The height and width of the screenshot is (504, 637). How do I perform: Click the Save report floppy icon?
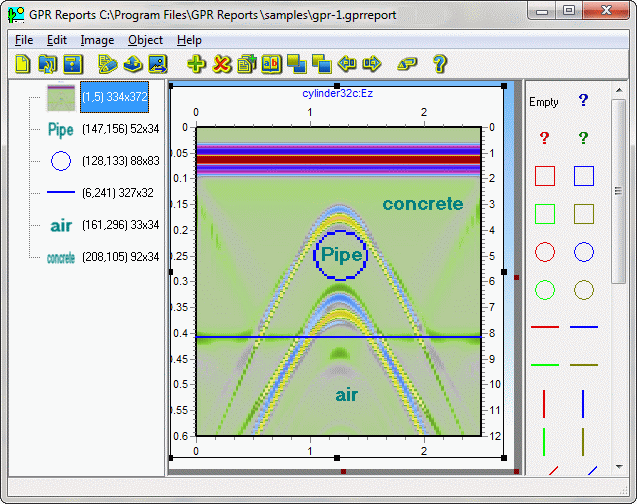click(73, 64)
